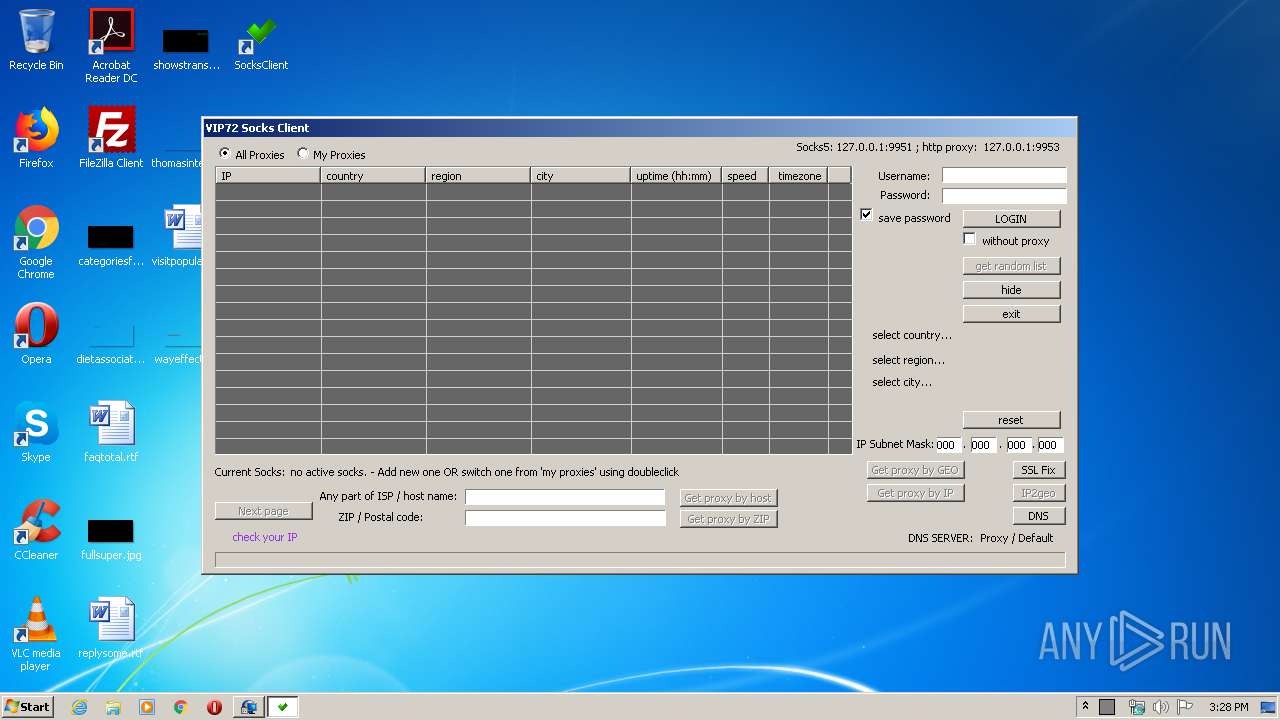Click the ZIP / Postal code input field
This screenshot has width=1280, height=720.
[565, 518]
